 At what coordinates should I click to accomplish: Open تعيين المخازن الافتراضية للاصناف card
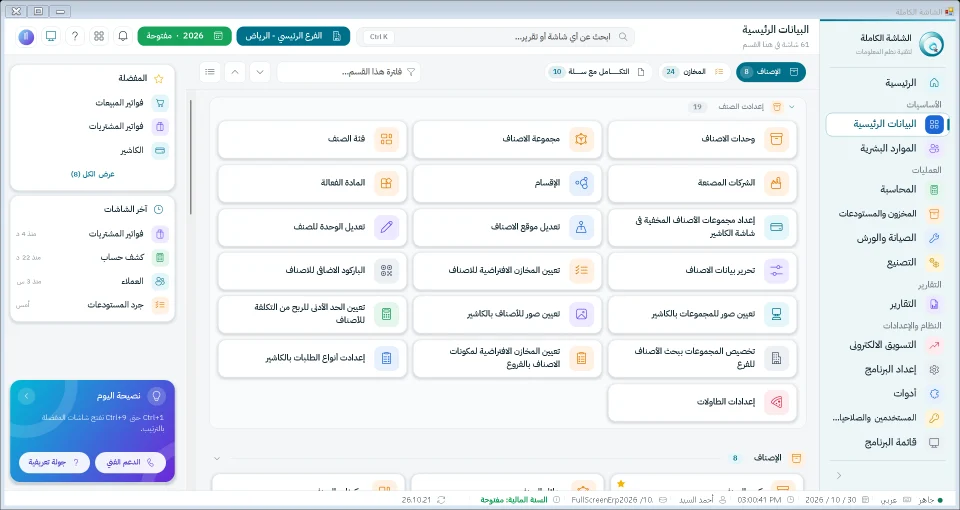coord(508,271)
